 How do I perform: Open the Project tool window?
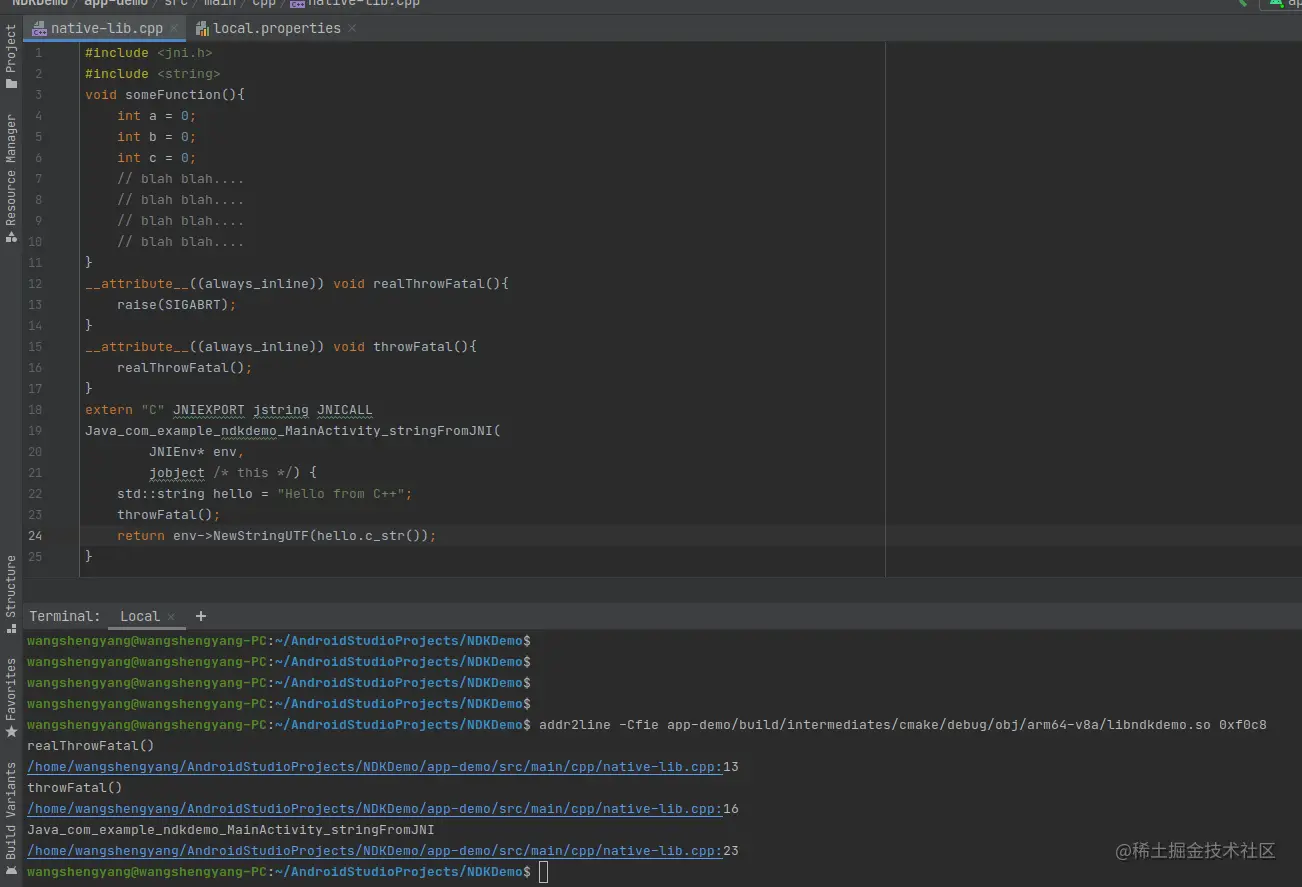[11, 57]
